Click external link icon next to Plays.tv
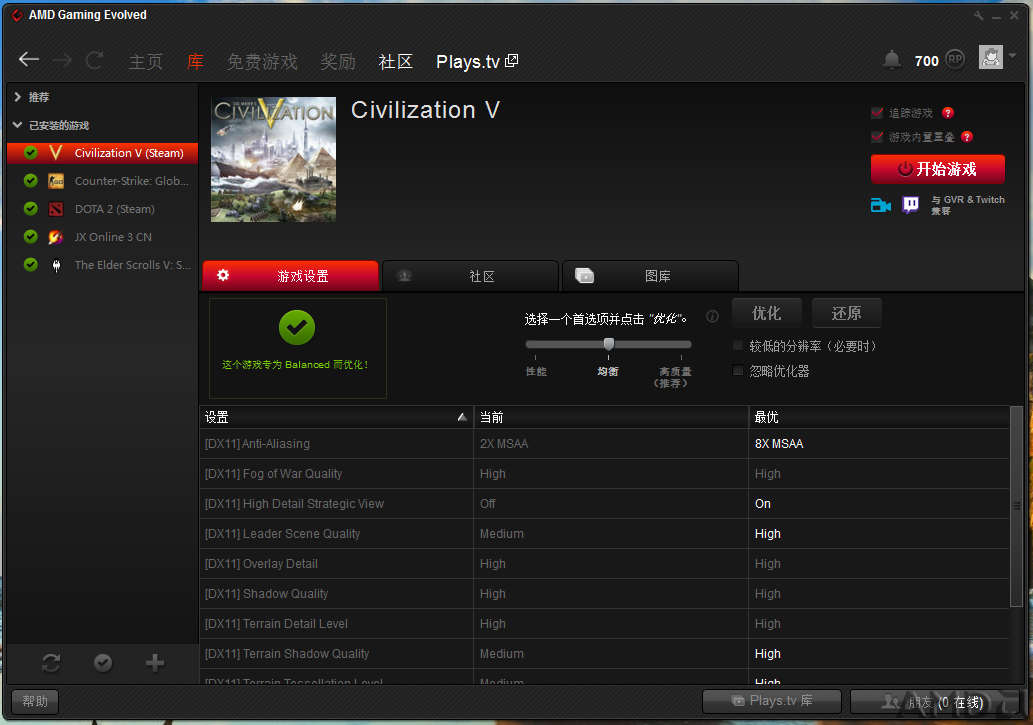This screenshot has height=725, width=1033. 511,61
